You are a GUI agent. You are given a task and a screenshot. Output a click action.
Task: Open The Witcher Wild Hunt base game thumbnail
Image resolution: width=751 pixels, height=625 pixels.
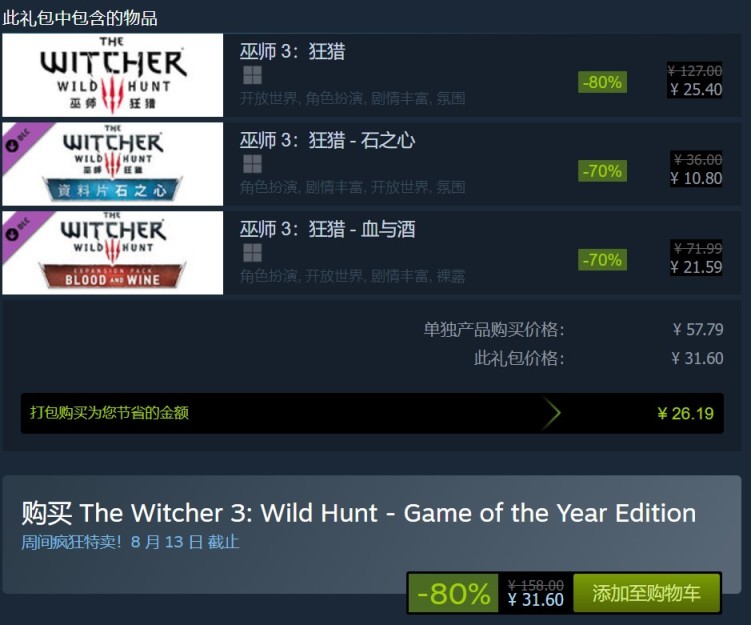113,75
